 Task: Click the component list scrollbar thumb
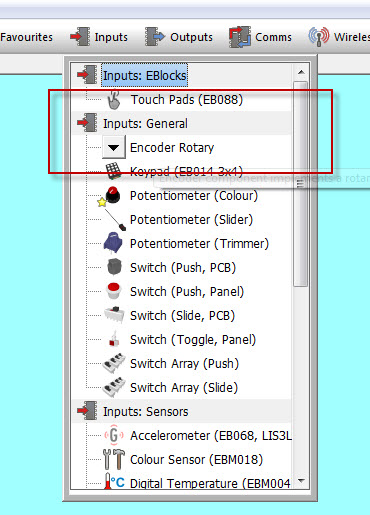tap(301, 183)
